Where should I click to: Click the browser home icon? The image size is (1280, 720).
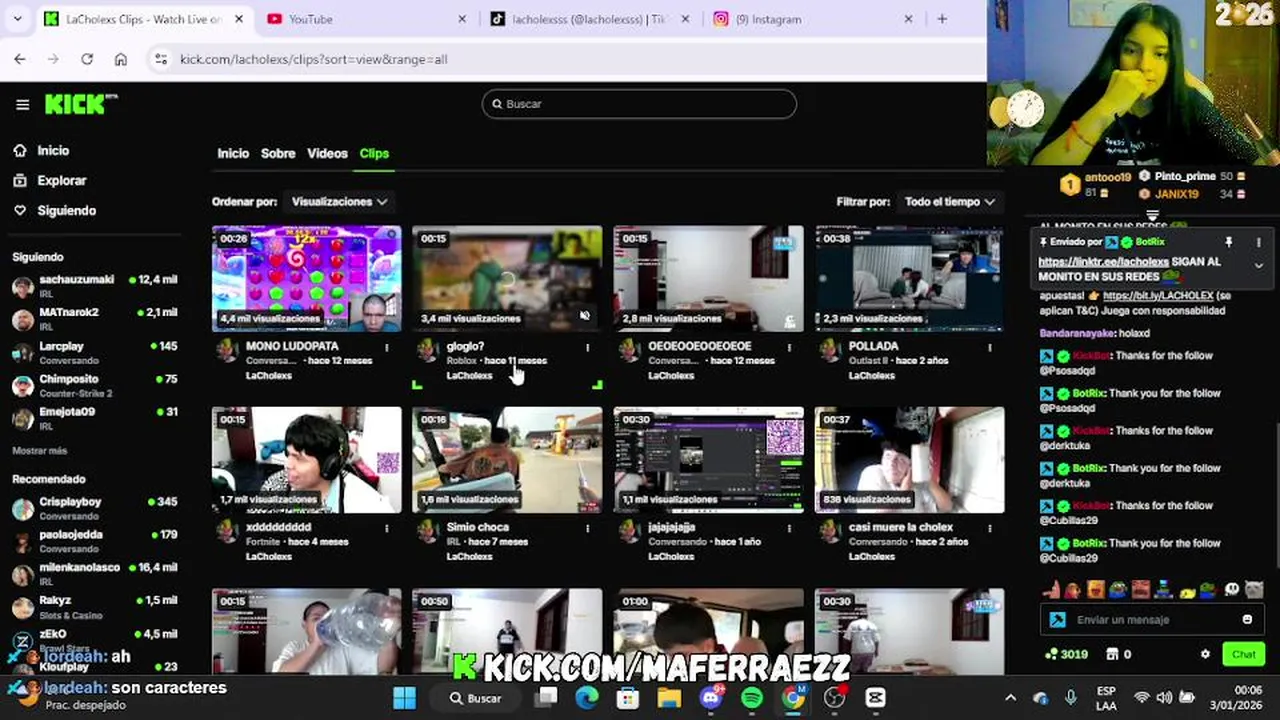[121, 60]
